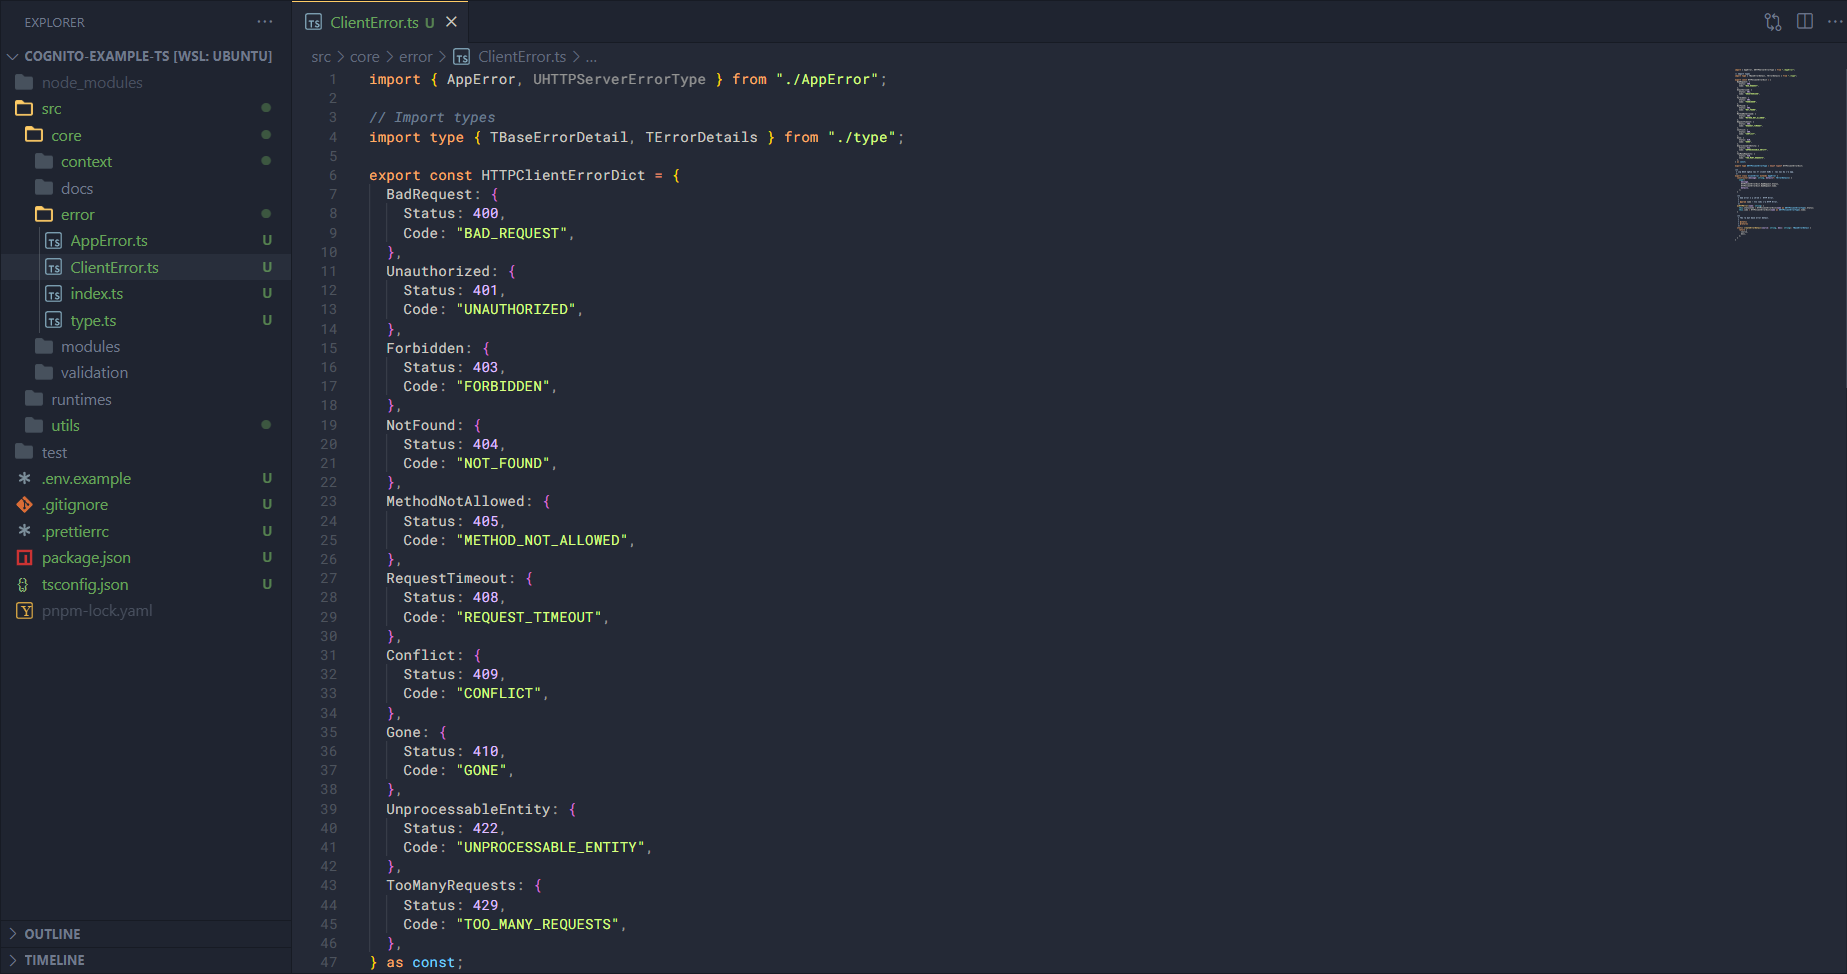The image size is (1847, 974).
Task: Expand the TIMELINE panel
Action: [54, 960]
